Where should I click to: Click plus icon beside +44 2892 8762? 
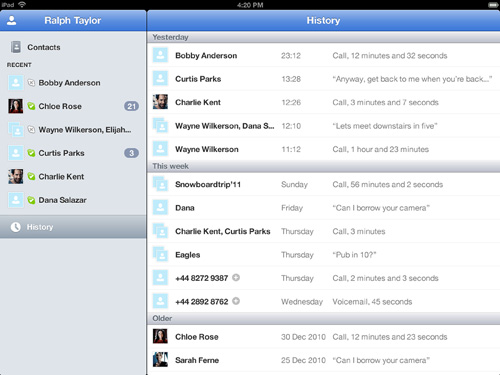pos(236,301)
